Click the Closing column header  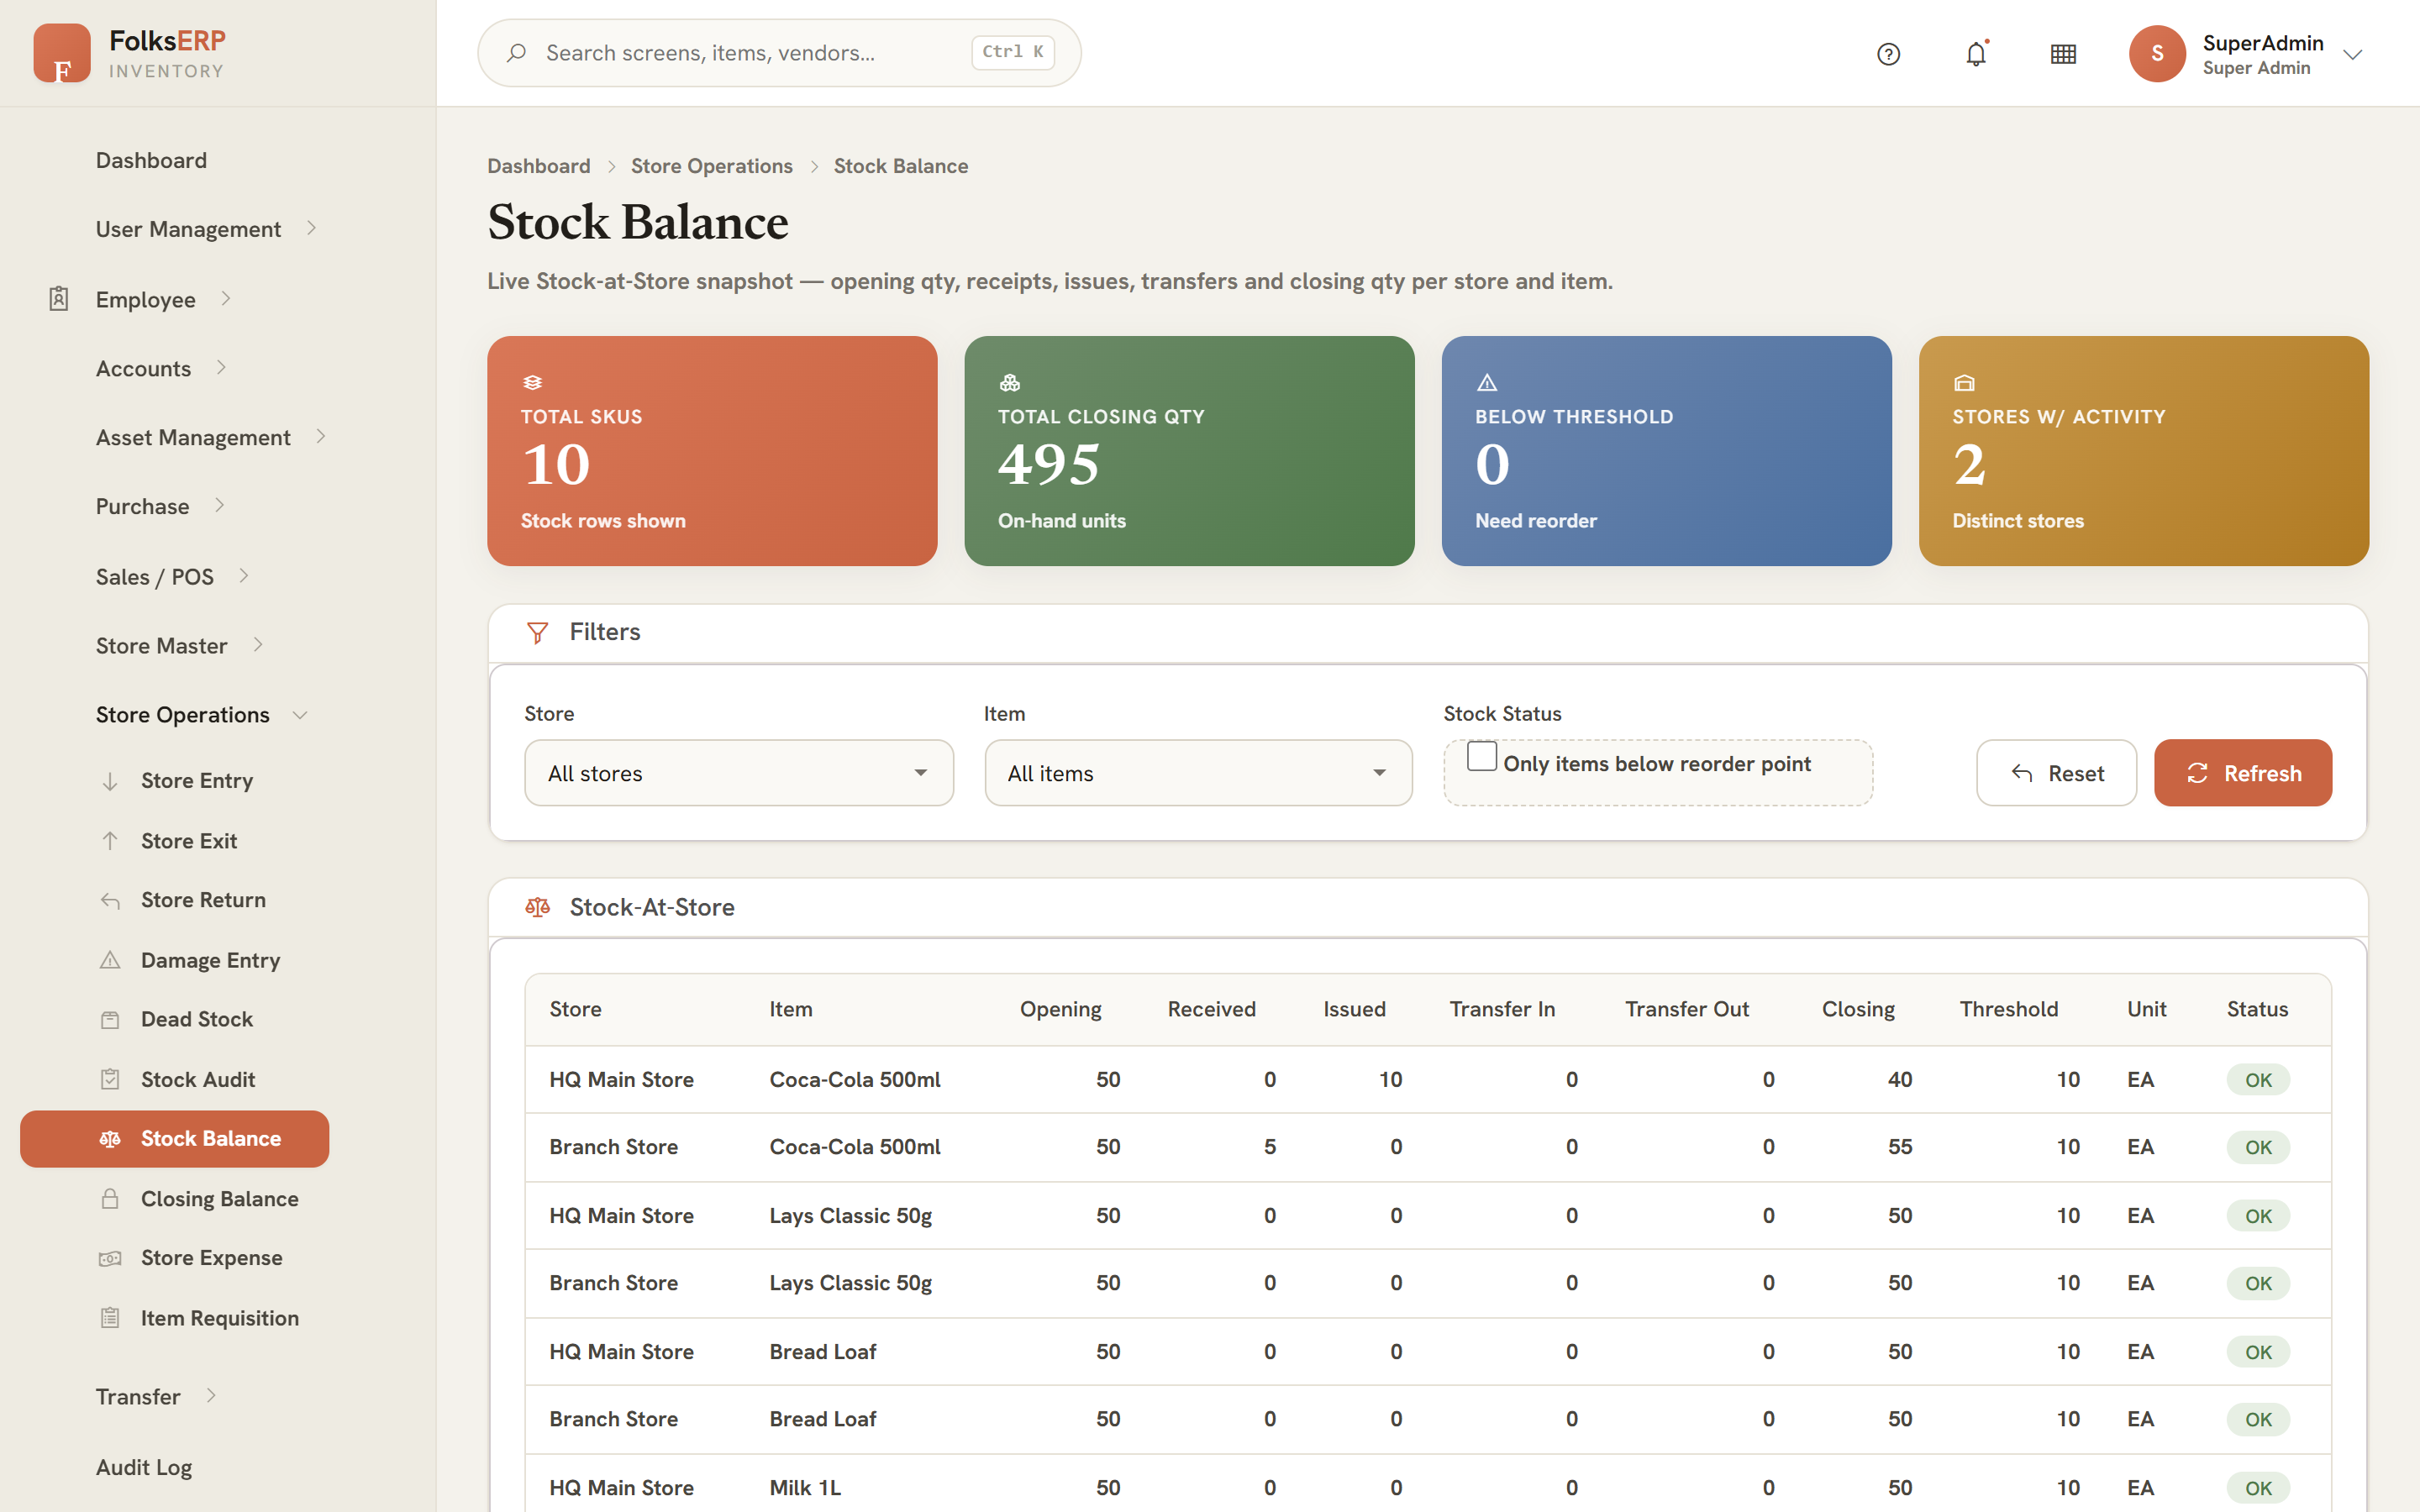pyautogui.click(x=1858, y=1009)
